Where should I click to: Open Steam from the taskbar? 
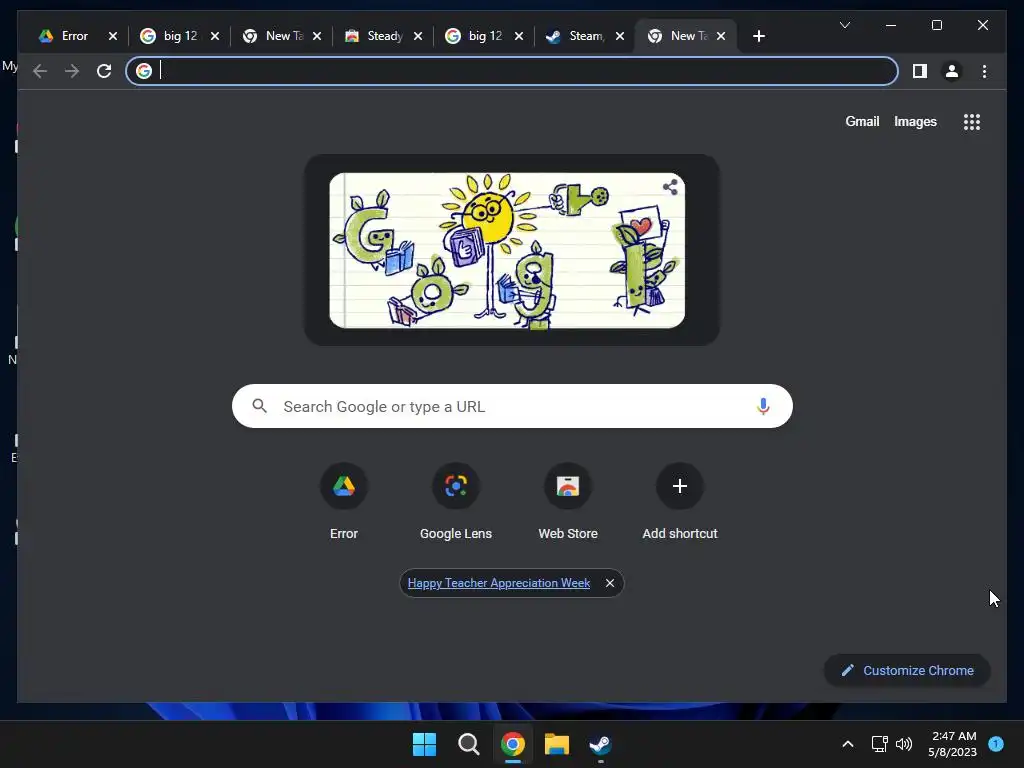tap(601, 744)
